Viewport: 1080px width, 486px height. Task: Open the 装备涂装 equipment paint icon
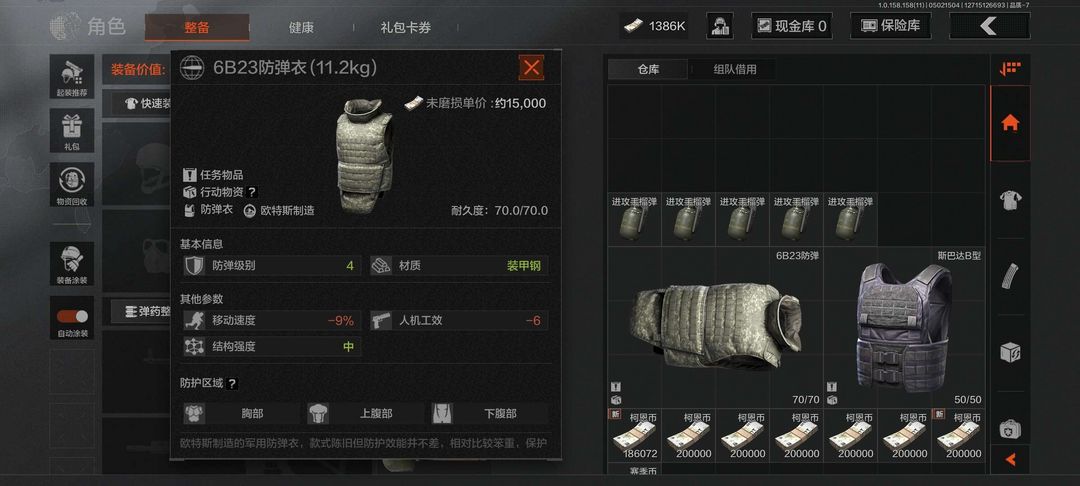72,264
